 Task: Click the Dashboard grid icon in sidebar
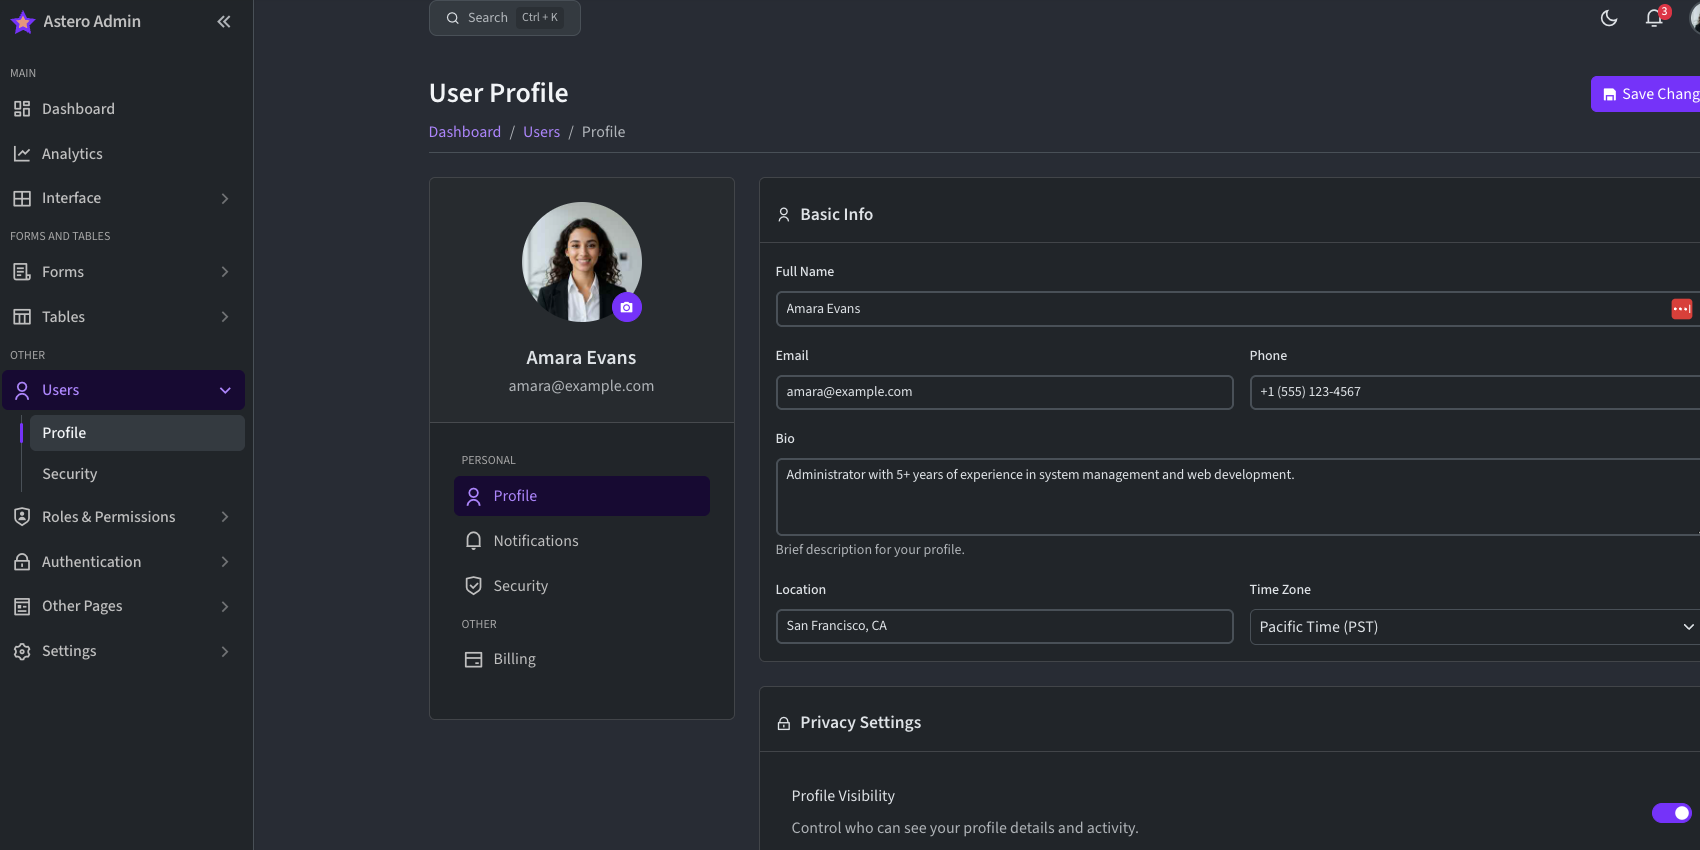click(22, 109)
